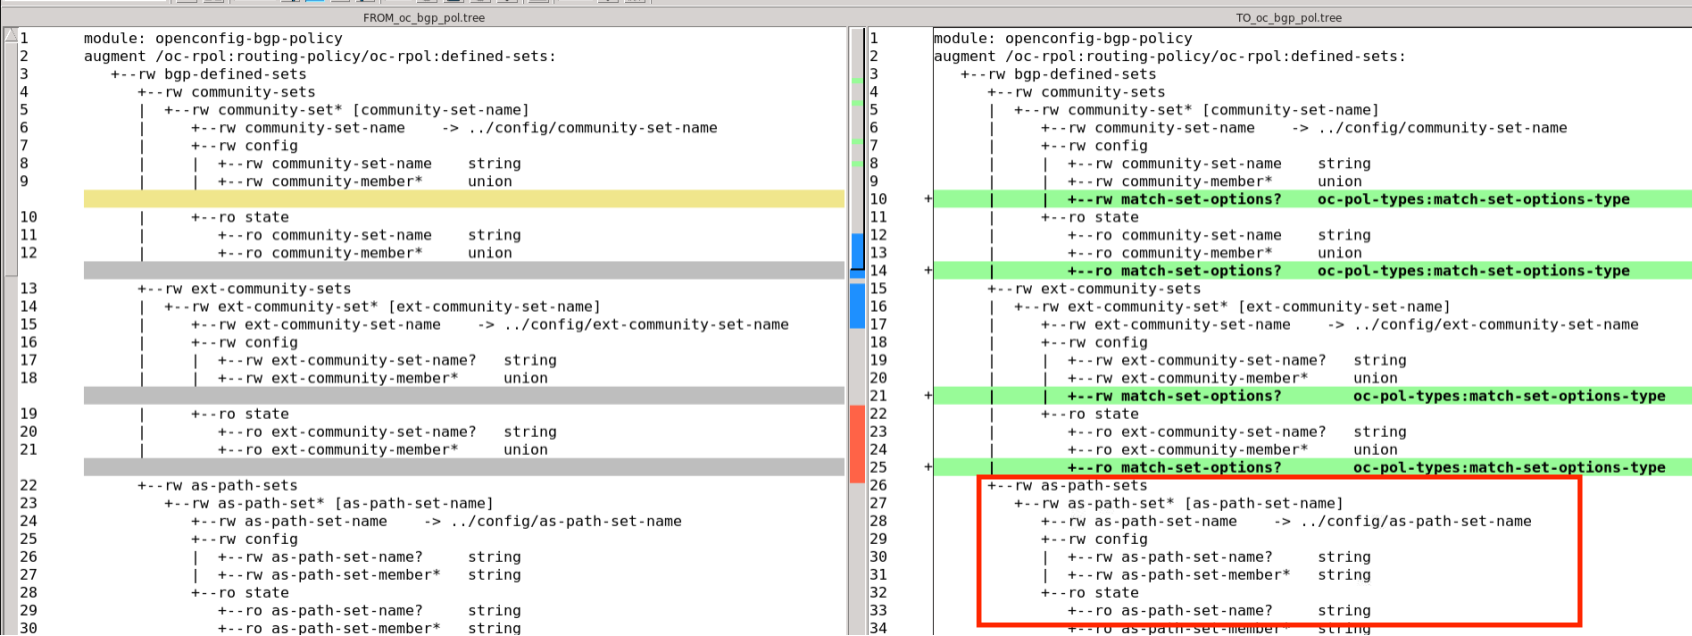Click 'module: openconfig-bgp-policy' in the right pane
Screen dimensions: 1692x636
coord(1063,38)
